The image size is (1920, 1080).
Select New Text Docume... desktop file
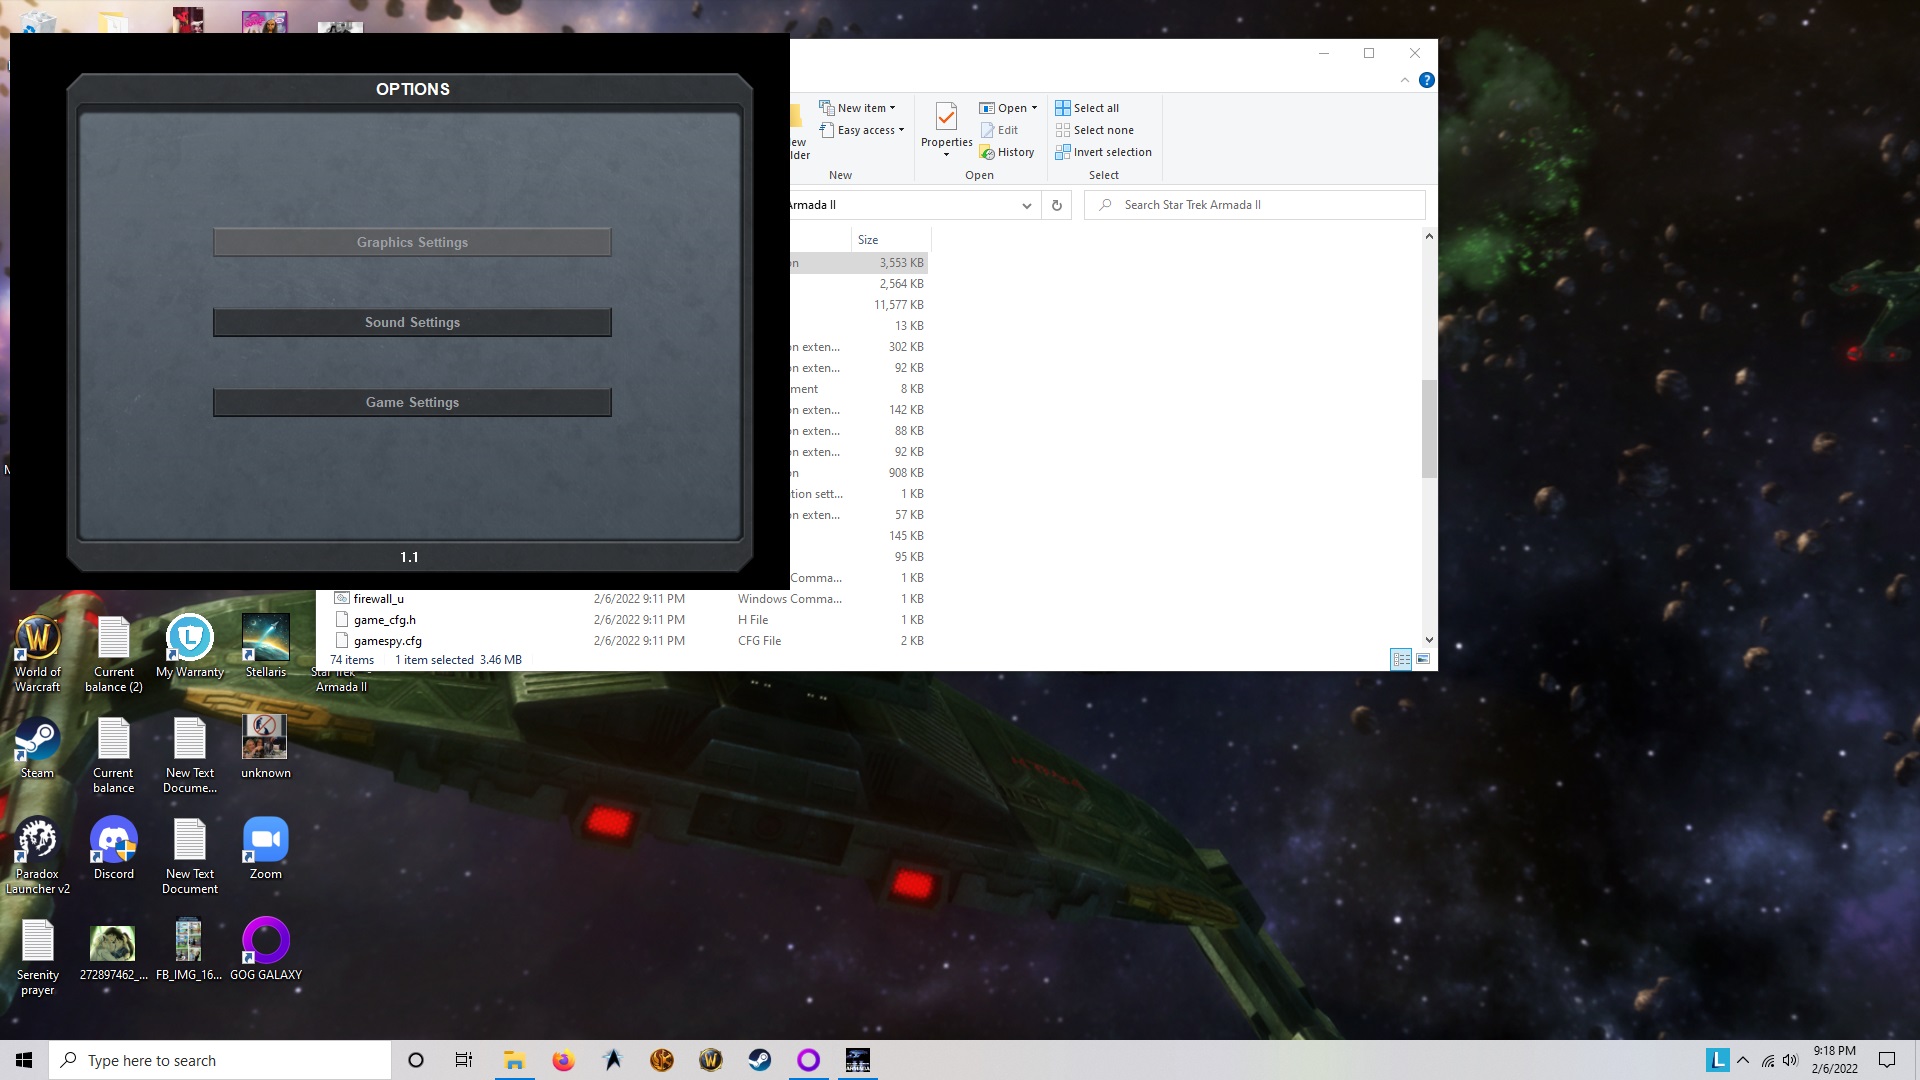point(190,755)
